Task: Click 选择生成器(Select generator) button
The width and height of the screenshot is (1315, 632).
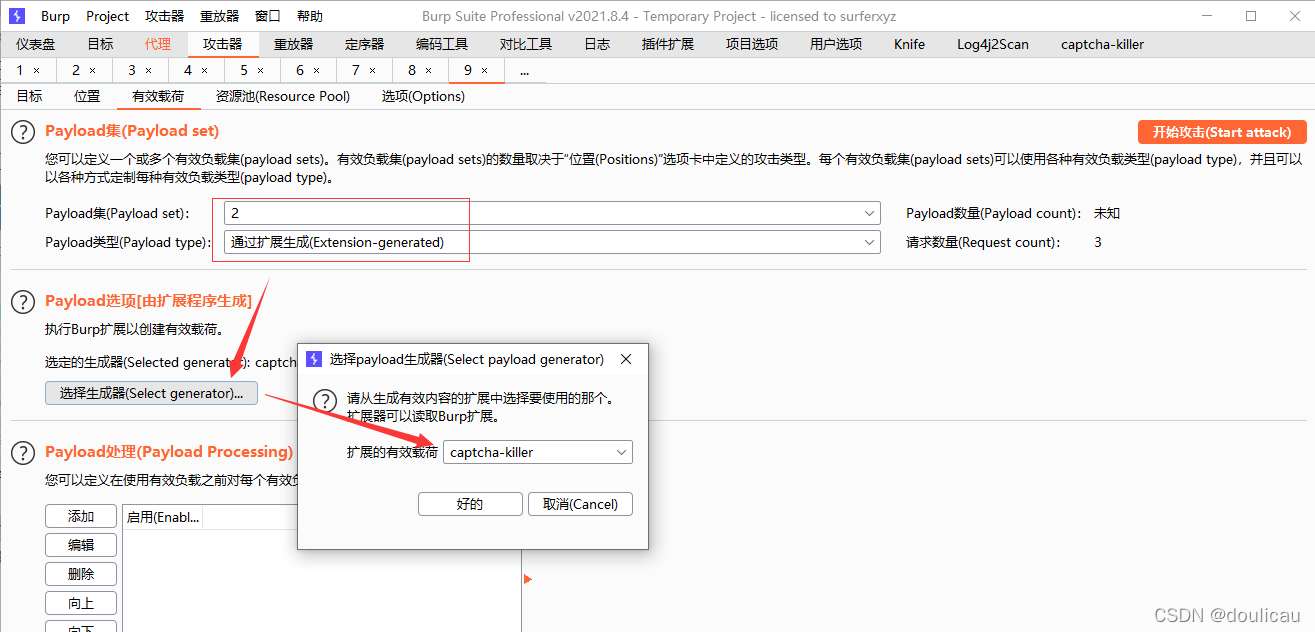Action: [x=151, y=393]
